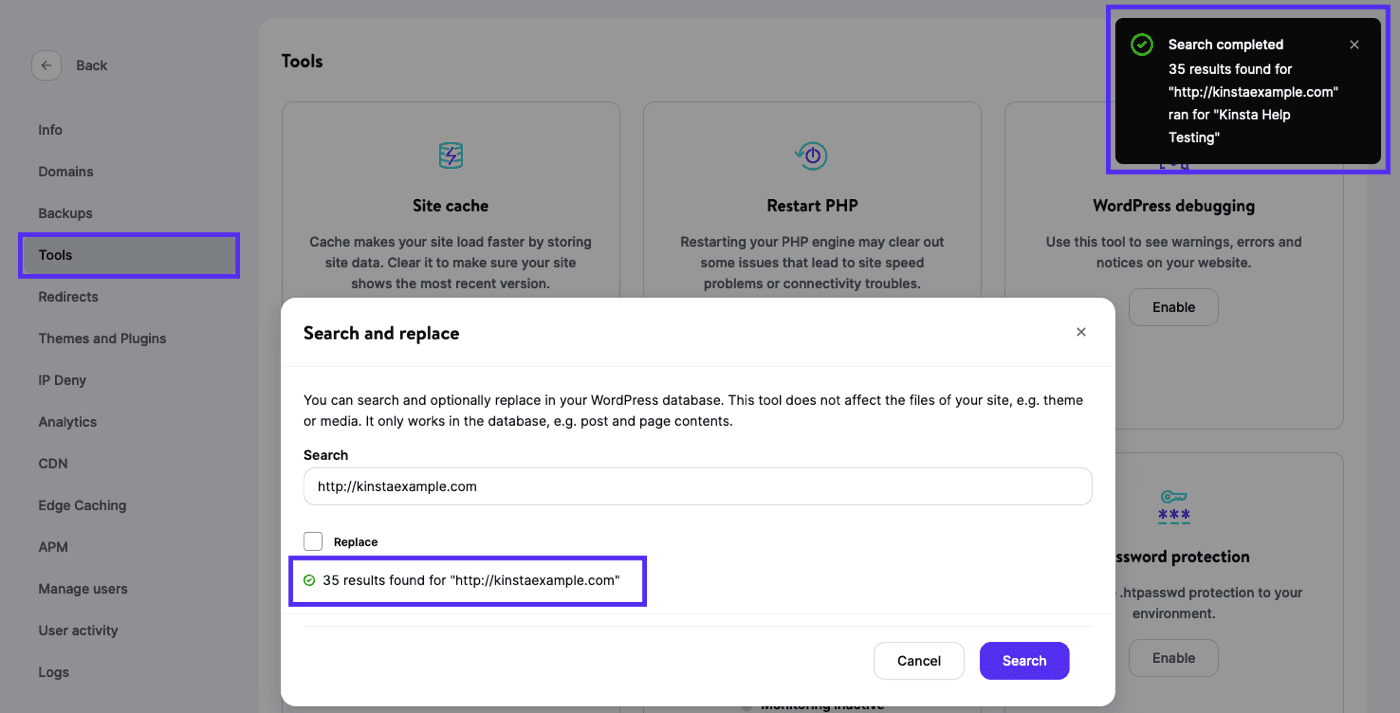Go to the Domains section
This screenshot has width=1400, height=713.
[66, 172]
